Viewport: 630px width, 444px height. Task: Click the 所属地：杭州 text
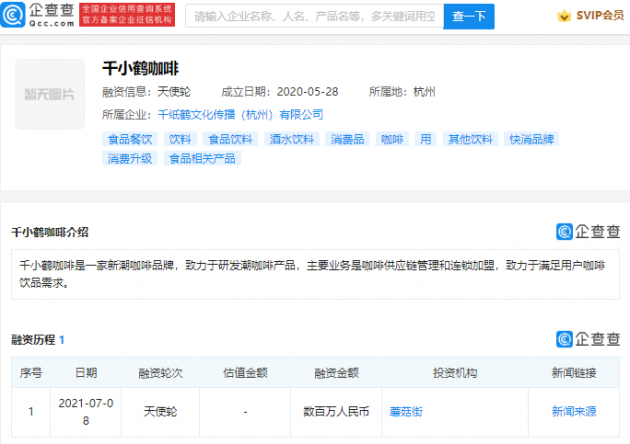point(402,92)
